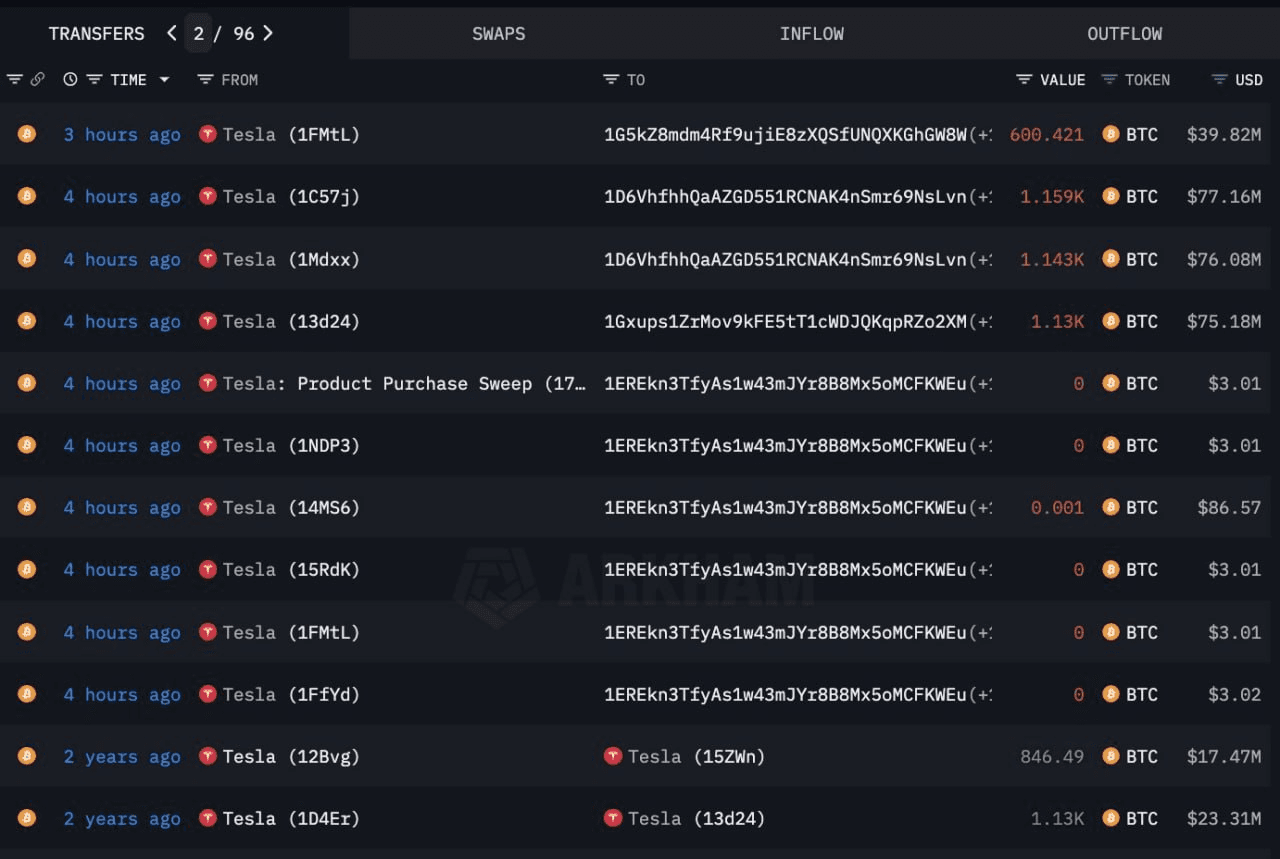Open the VALUE column filter
The width and height of the screenshot is (1280, 859).
click(x=1024, y=79)
